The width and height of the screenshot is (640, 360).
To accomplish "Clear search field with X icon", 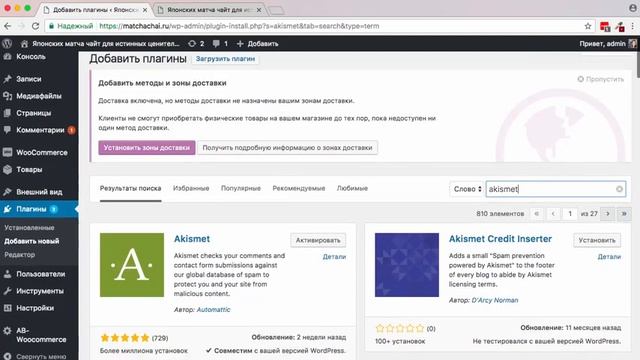I will (619, 189).
